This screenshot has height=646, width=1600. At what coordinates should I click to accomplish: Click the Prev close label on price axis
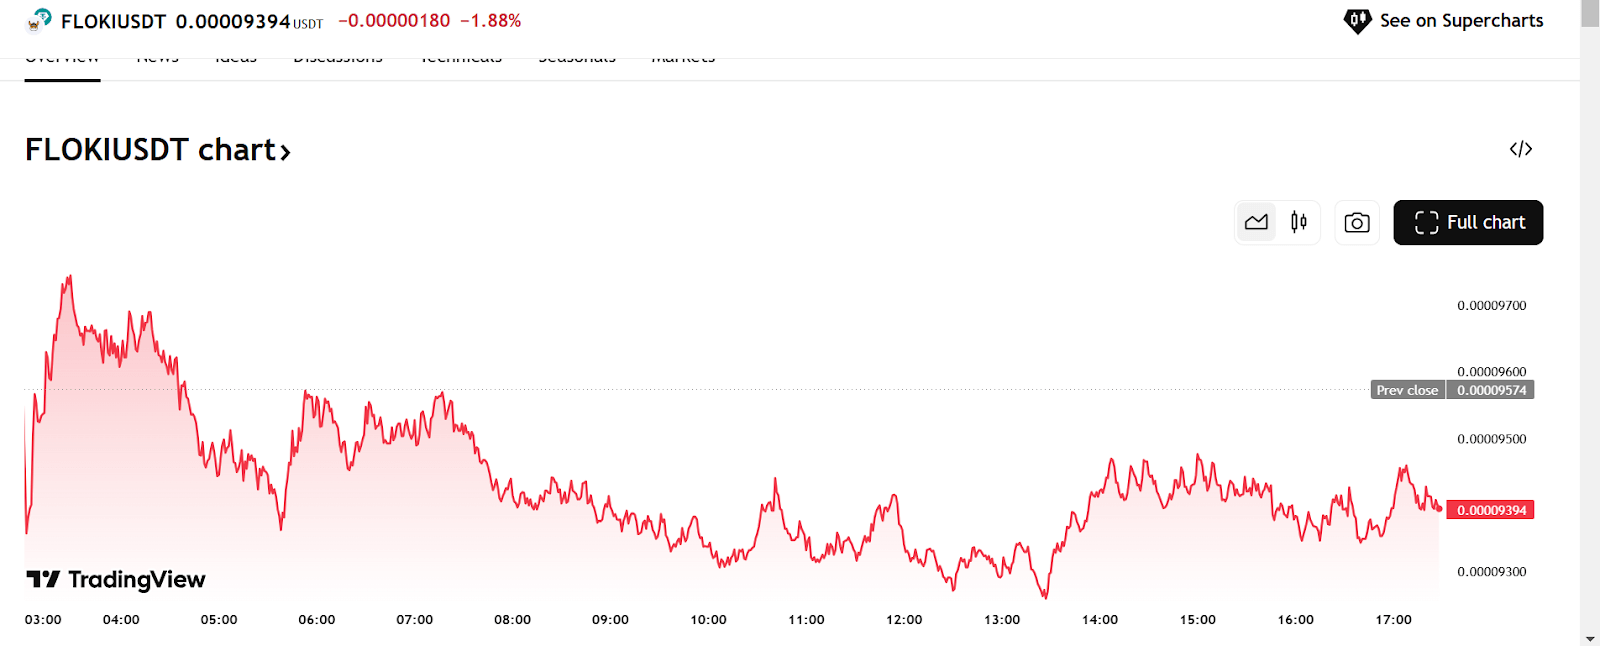(x=1407, y=390)
